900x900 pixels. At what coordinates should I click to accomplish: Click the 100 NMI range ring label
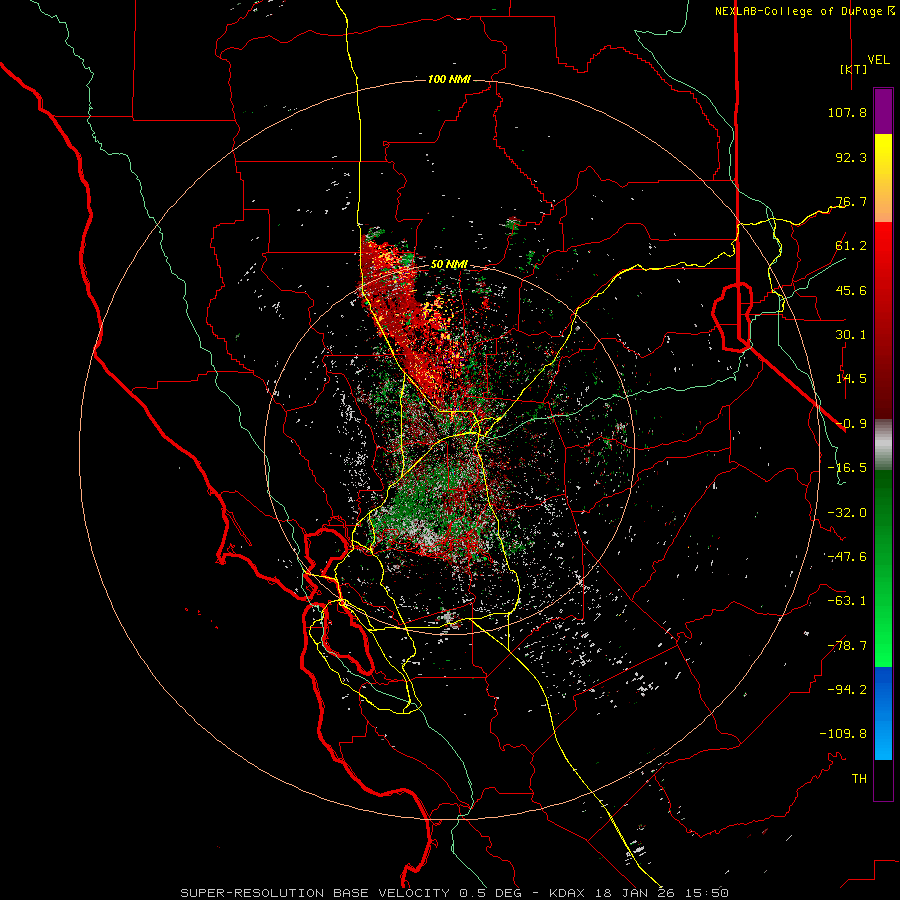(x=449, y=79)
